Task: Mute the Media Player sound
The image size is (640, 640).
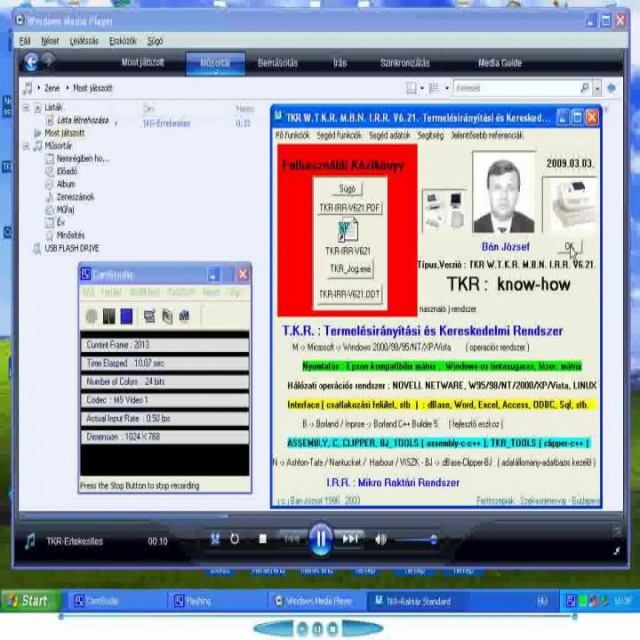Action: 380,540
